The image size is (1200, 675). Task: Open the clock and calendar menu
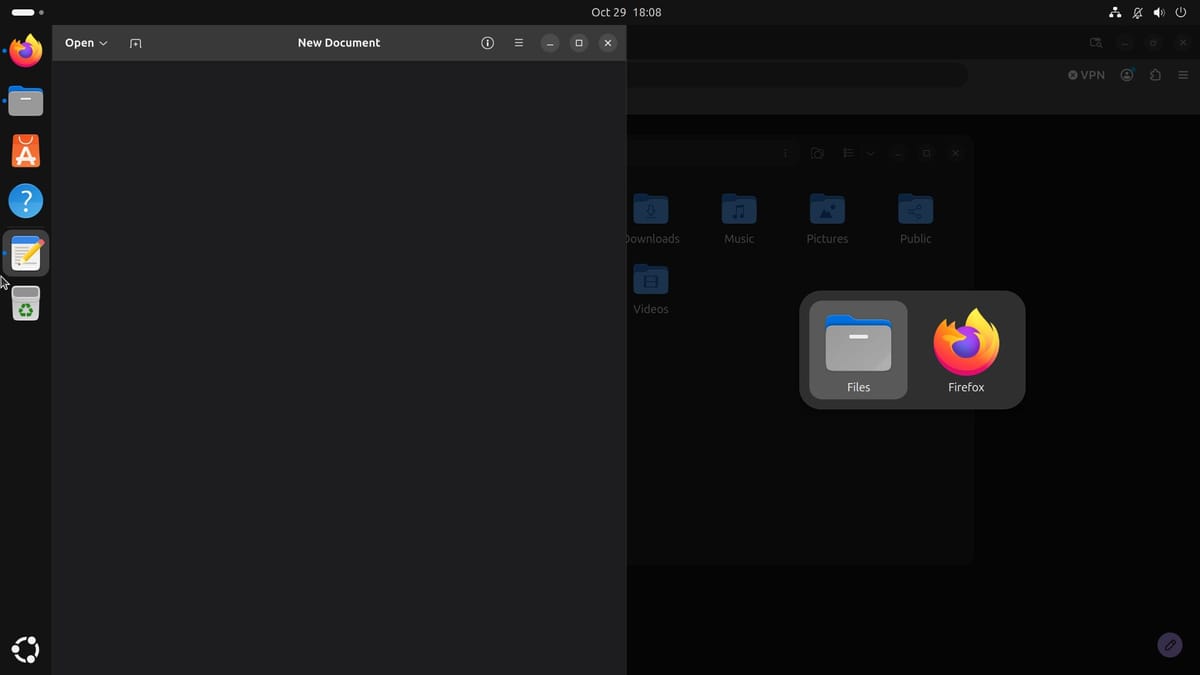(x=626, y=12)
